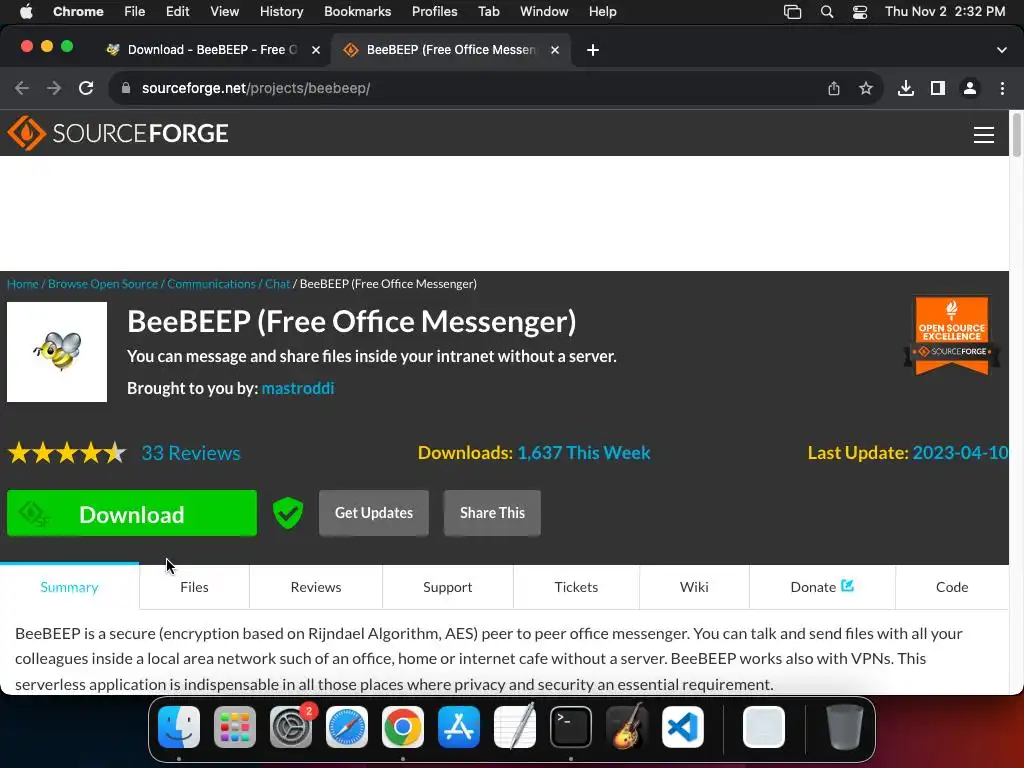This screenshot has height=768, width=1024.
Task: Reload the page
Action: point(86,88)
